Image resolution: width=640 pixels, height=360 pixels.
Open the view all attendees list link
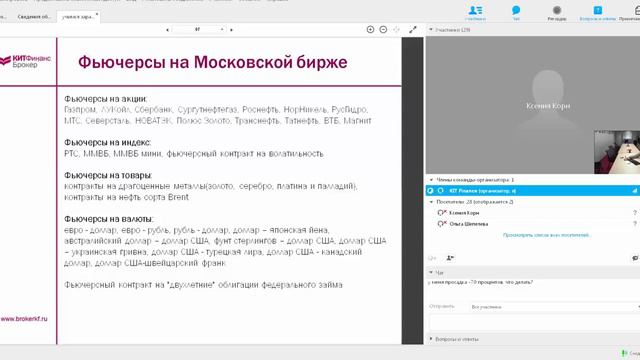547,235
